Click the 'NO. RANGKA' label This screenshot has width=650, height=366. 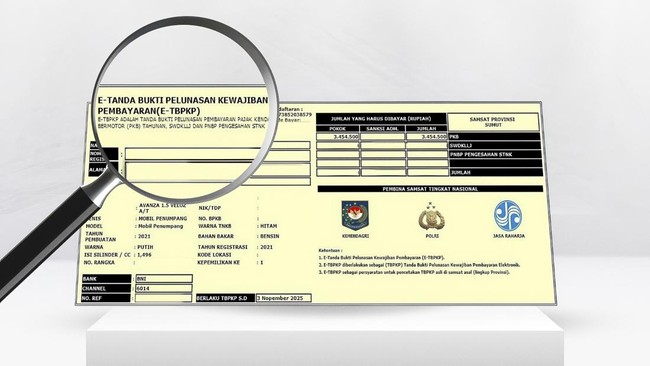(x=99, y=263)
